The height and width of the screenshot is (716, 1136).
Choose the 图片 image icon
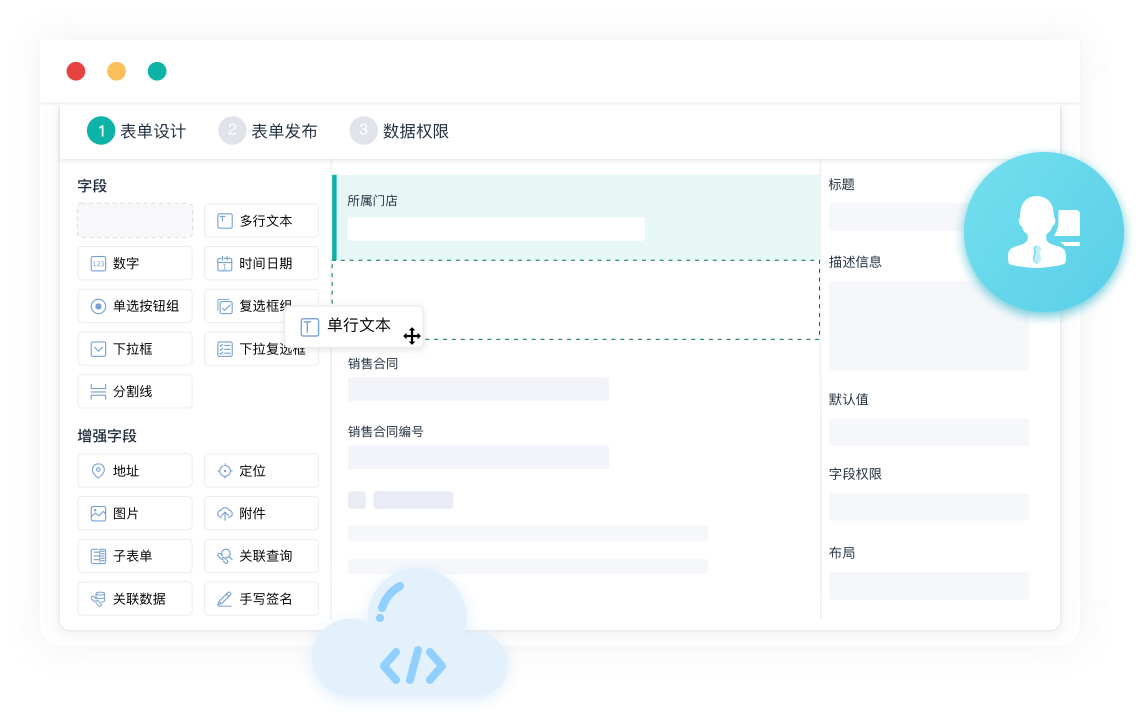[x=98, y=514]
